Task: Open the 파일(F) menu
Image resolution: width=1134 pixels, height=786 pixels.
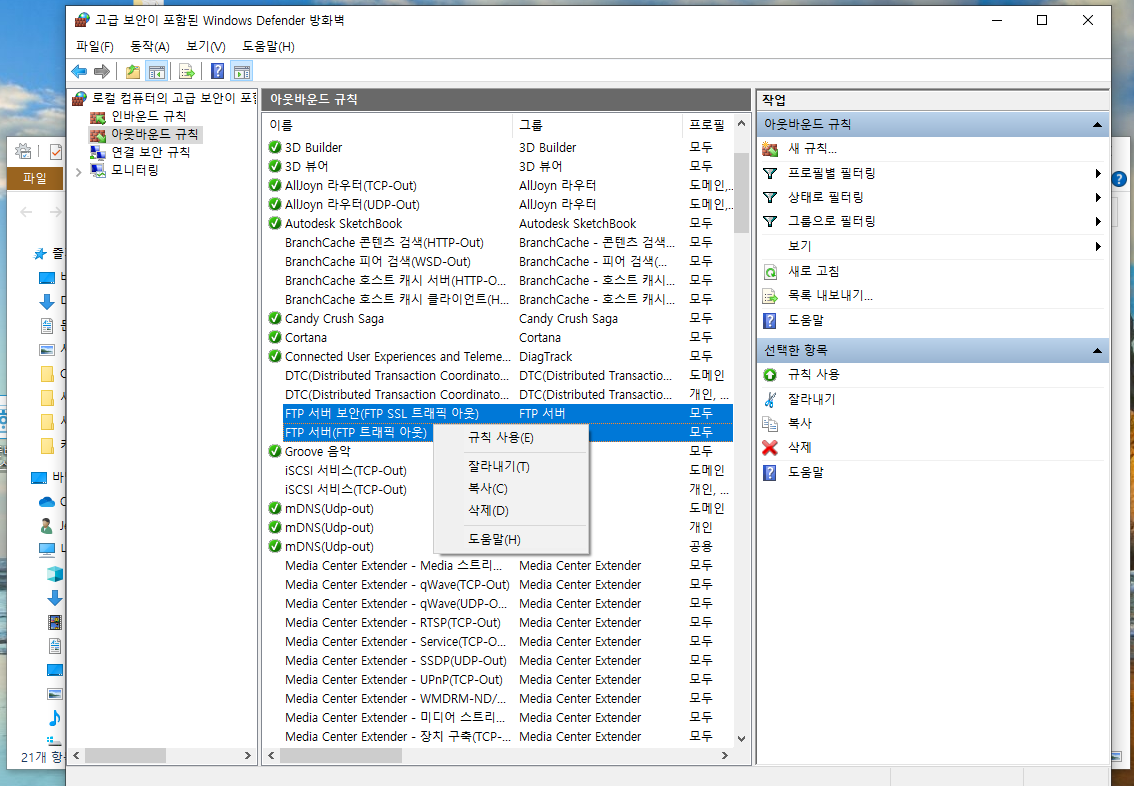Action: click(95, 46)
